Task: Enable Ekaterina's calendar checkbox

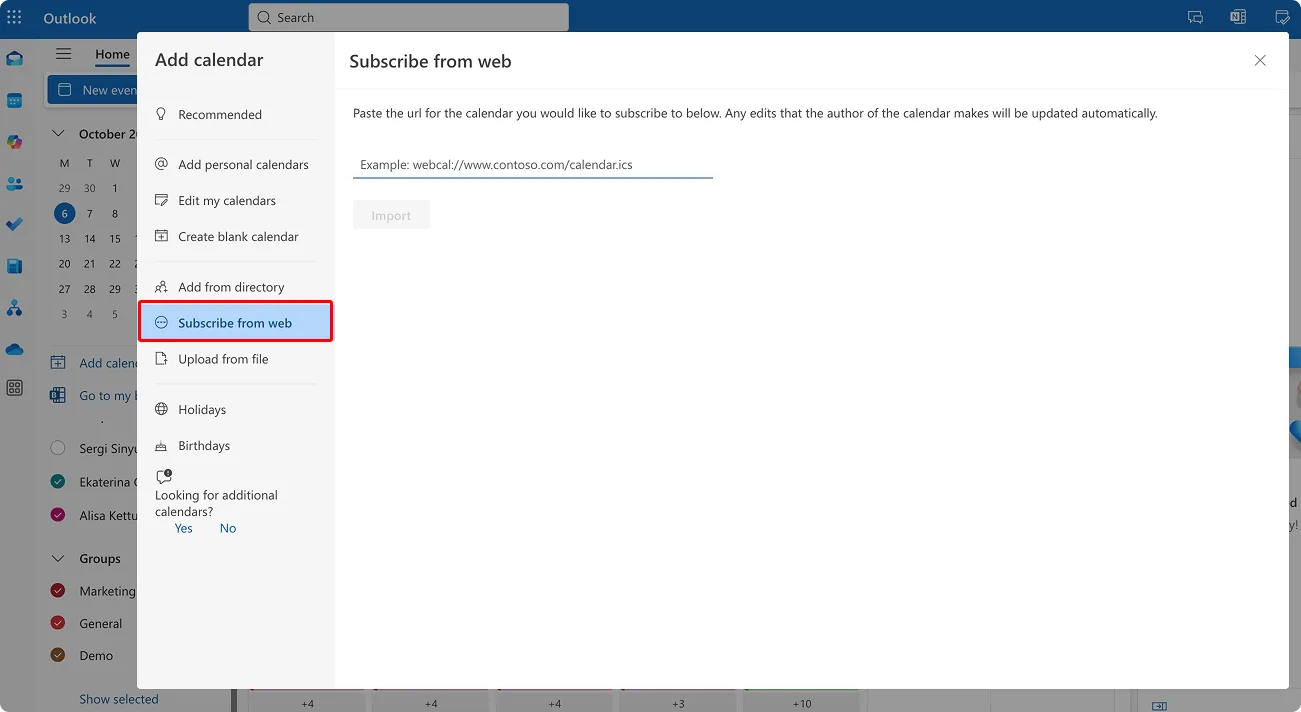Action: [x=57, y=481]
